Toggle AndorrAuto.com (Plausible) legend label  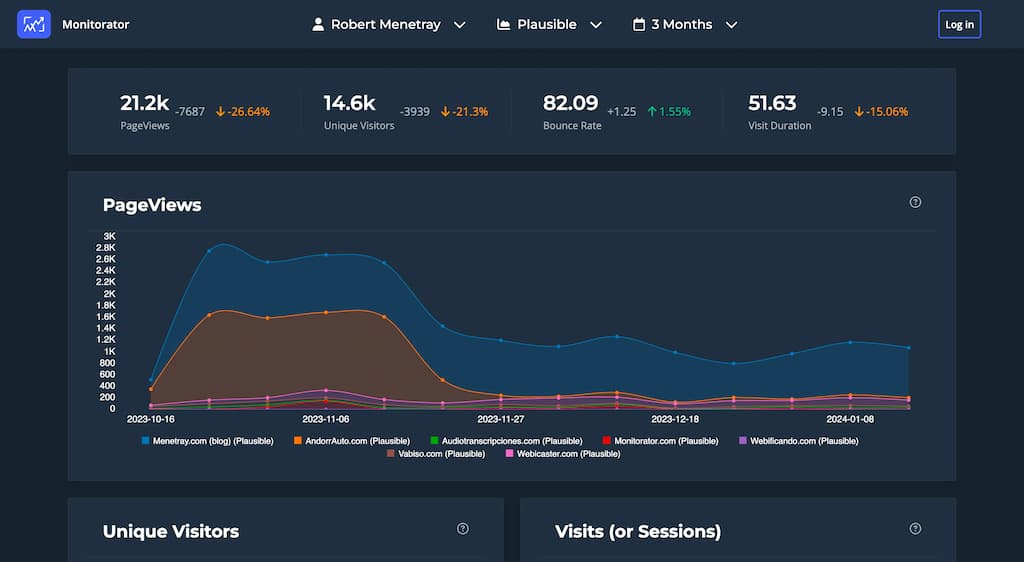click(x=357, y=441)
